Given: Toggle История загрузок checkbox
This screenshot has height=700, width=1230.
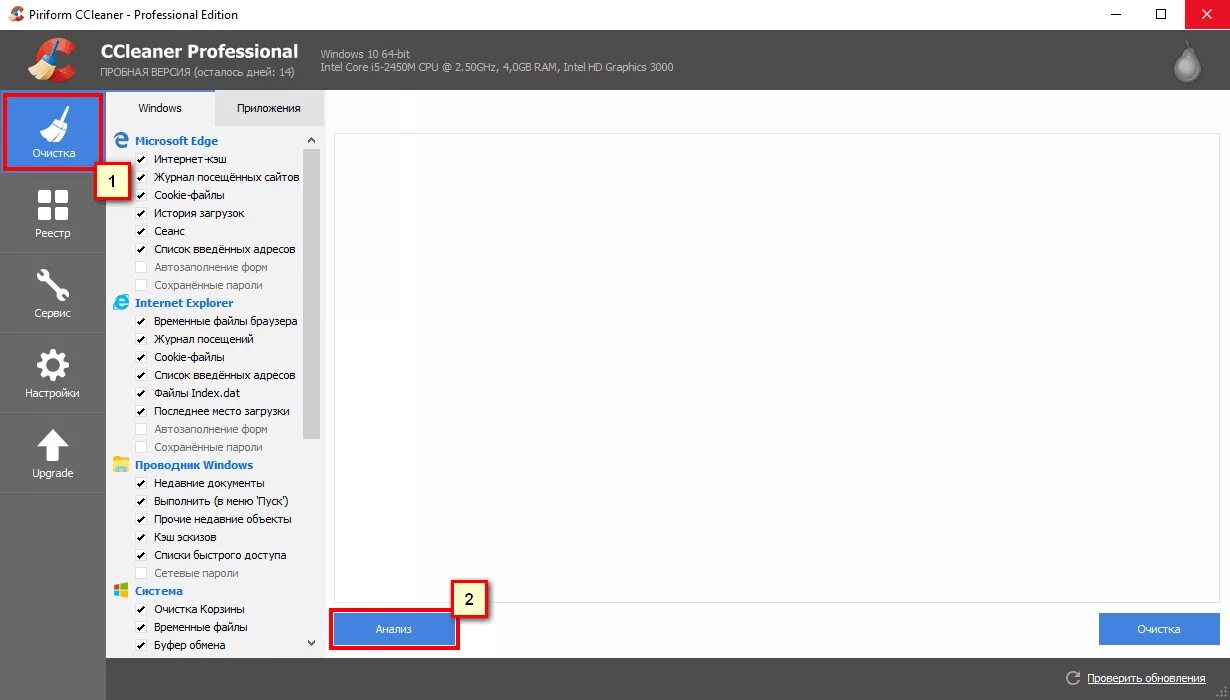Looking at the screenshot, I should click(141, 213).
